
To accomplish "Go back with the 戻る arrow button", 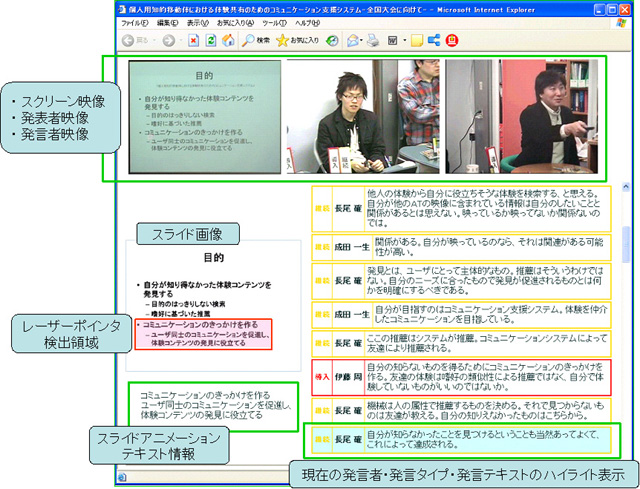I will (x=135, y=40).
